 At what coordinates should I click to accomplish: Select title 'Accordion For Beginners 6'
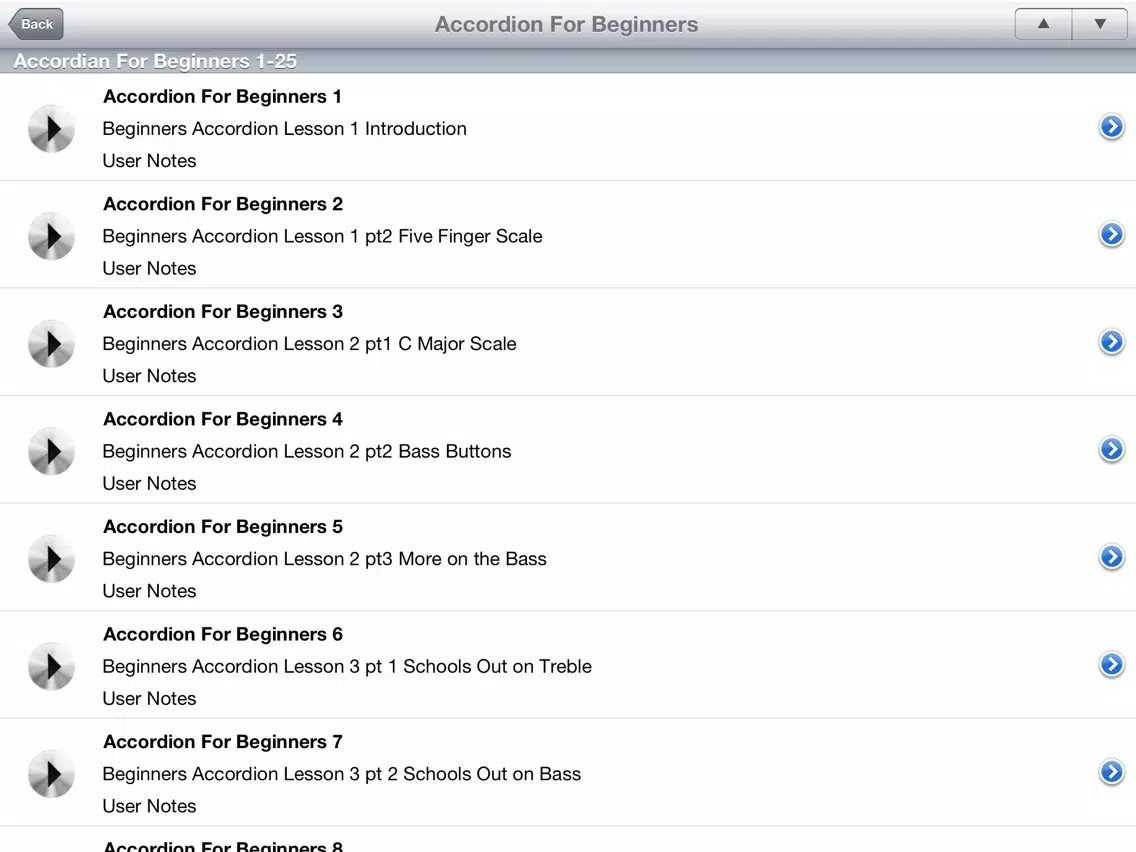(x=222, y=635)
